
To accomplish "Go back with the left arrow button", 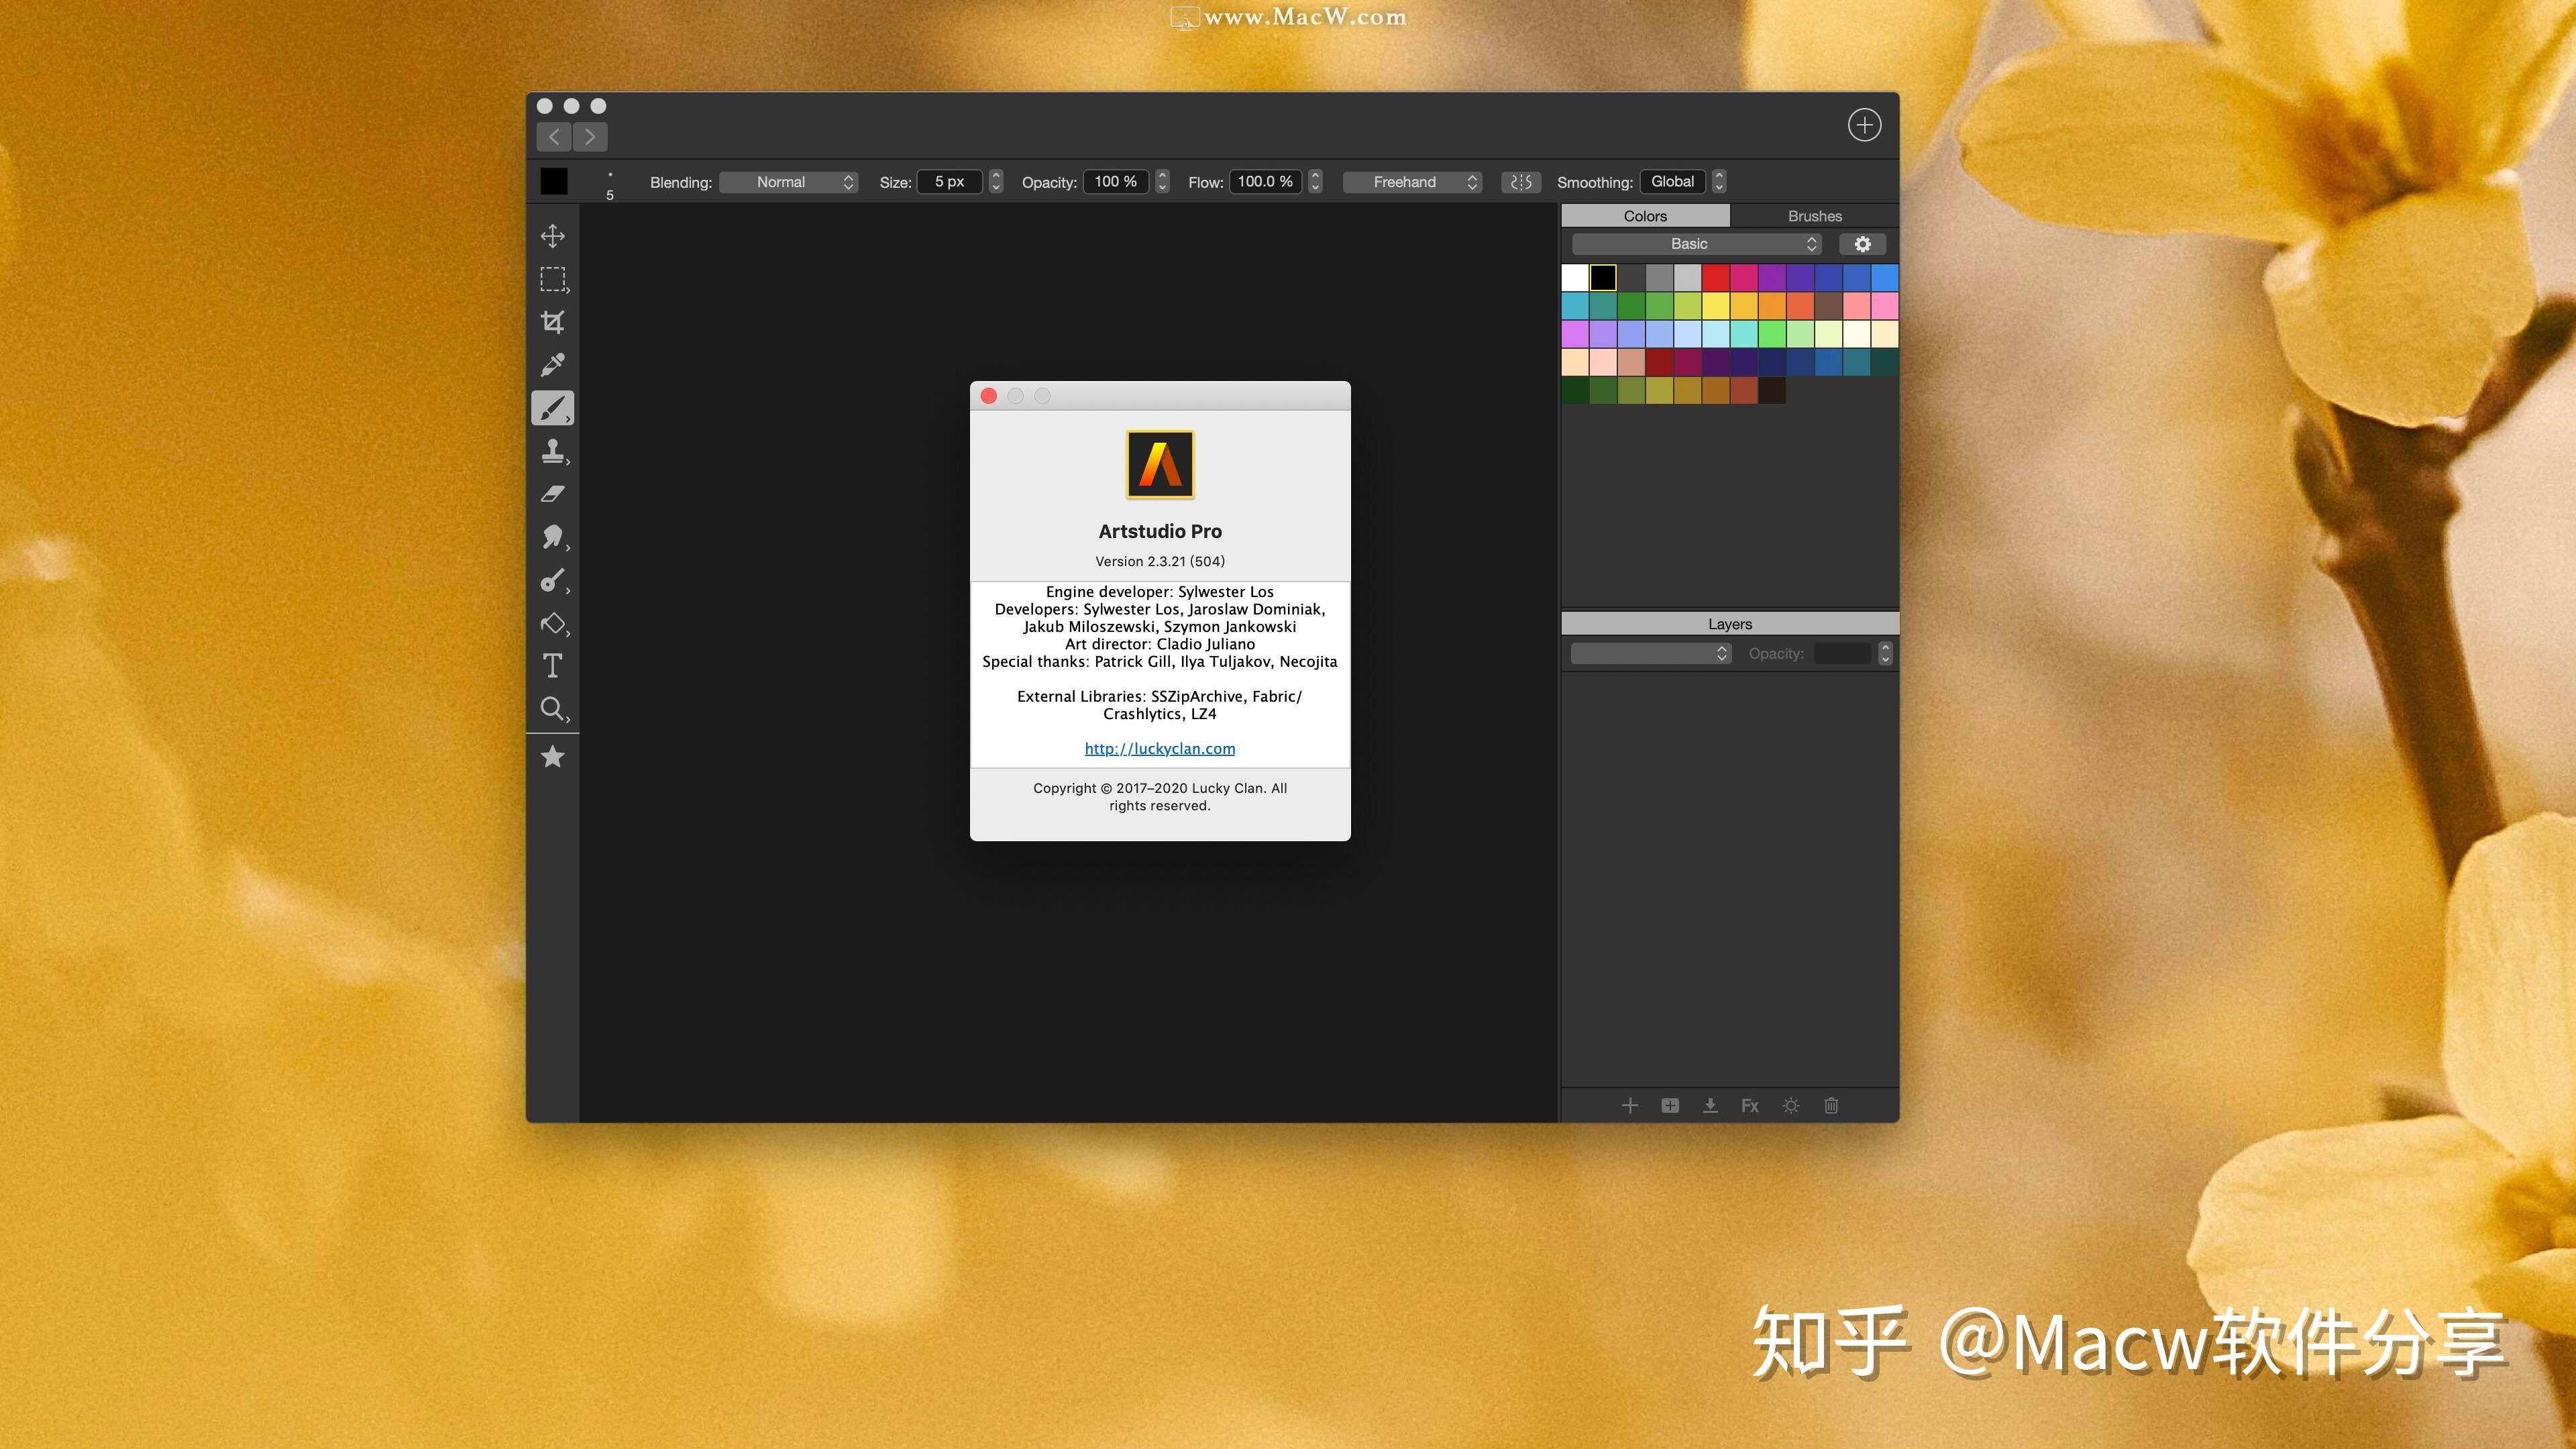I will point(554,137).
